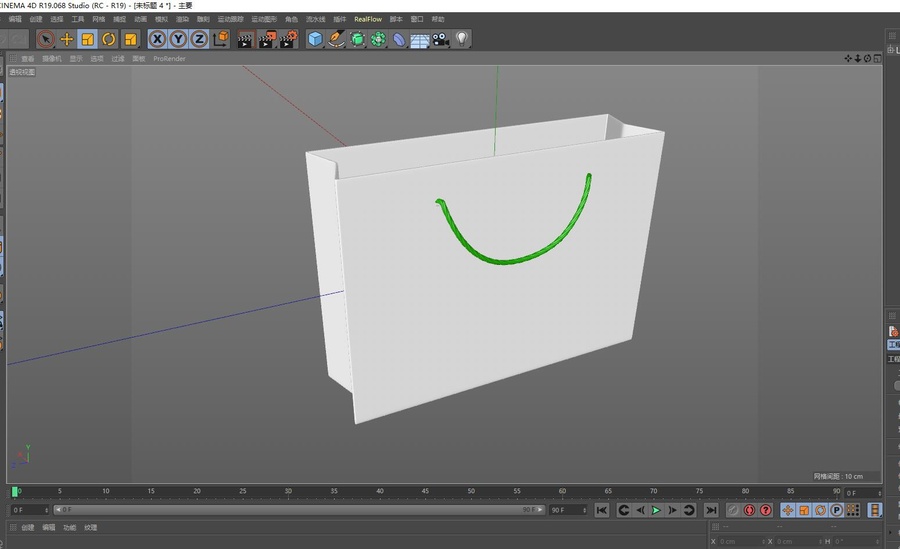Toggle Z axis lock
The width and height of the screenshot is (900, 549).
pos(199,39)
